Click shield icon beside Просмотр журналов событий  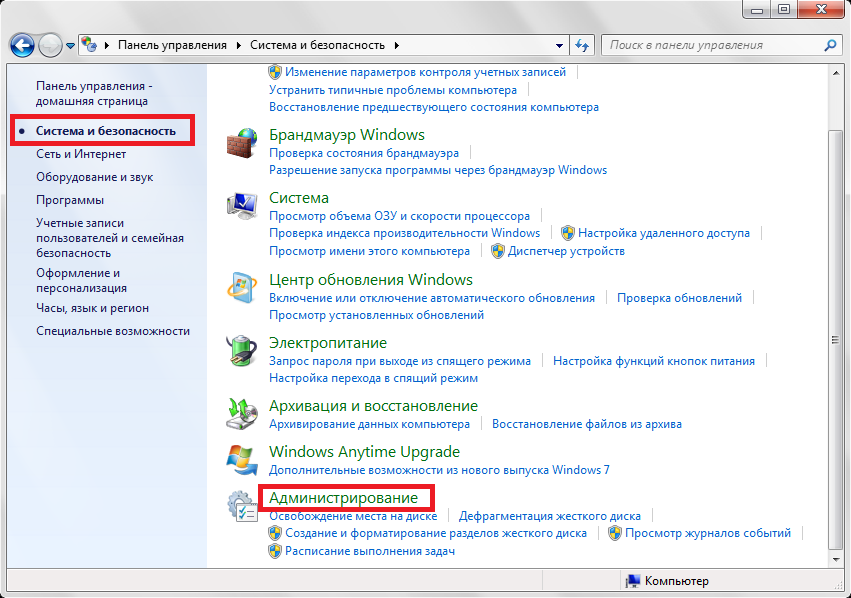point(614,533)
